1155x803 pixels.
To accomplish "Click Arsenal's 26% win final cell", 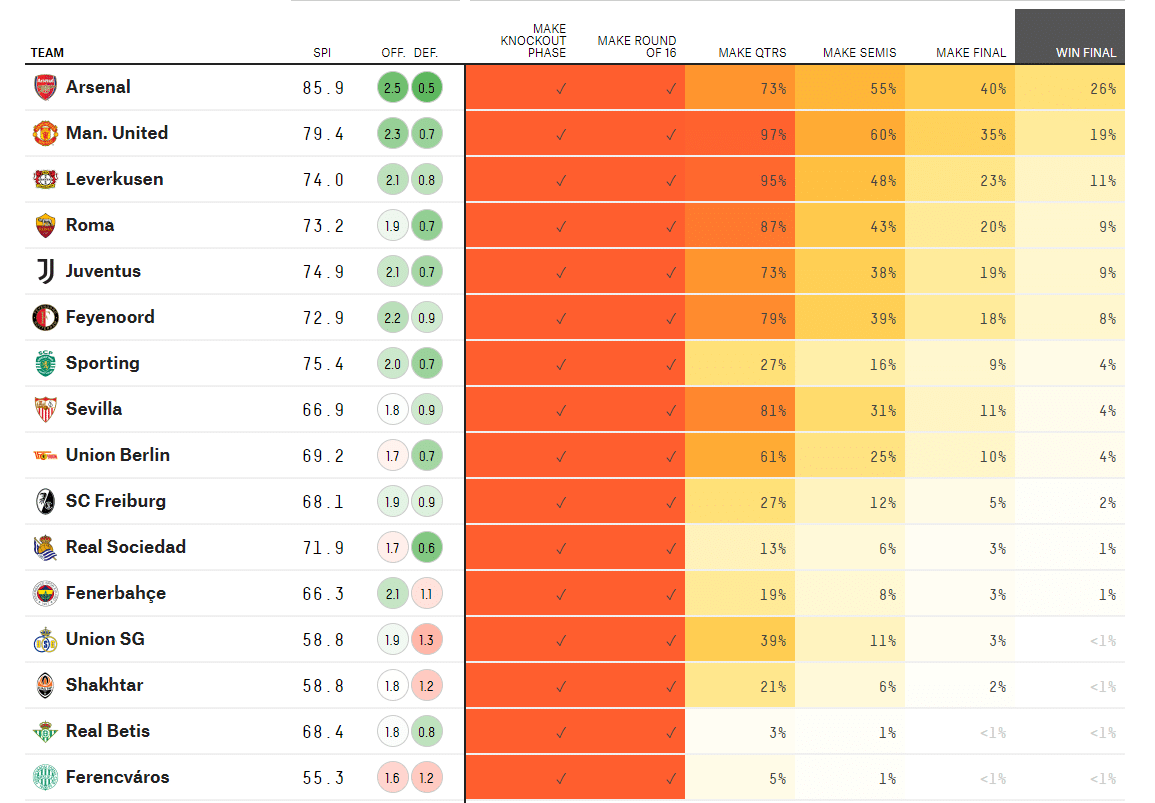I will tap(1070, 88).
